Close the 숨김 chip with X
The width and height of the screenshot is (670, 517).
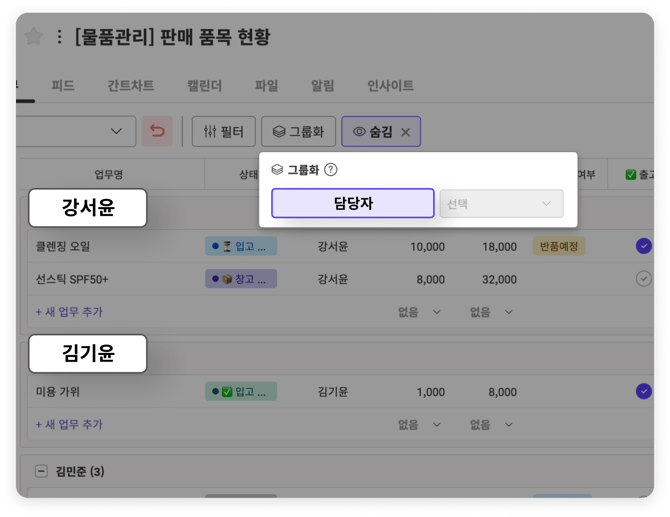(x=405, y=132)
